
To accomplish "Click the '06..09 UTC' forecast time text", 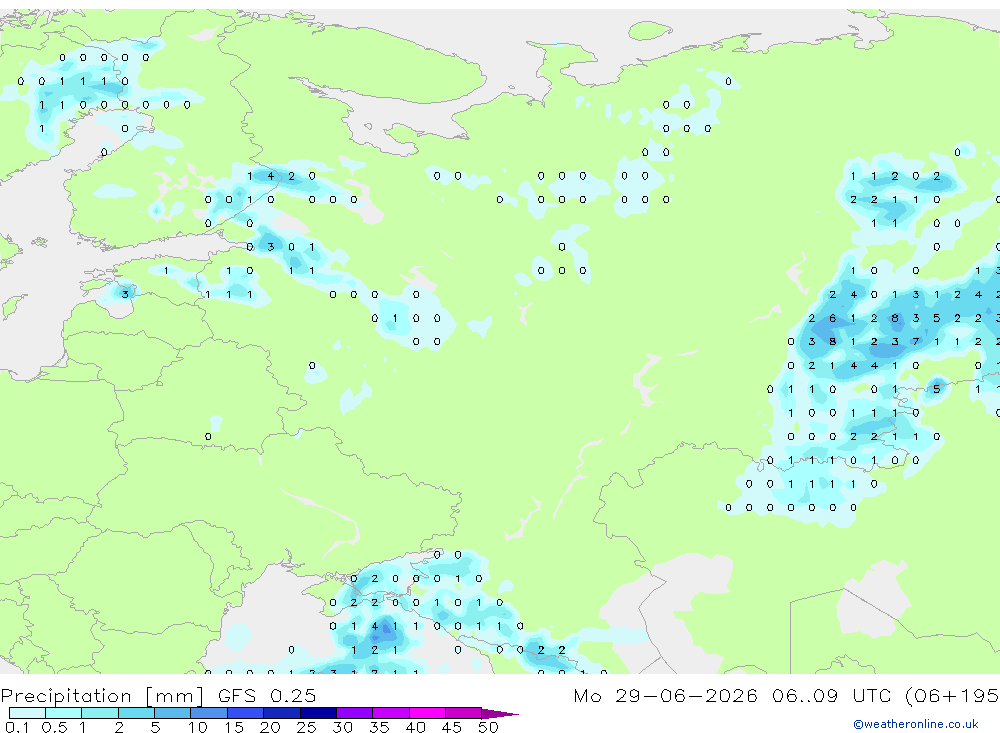I will 833,695.
